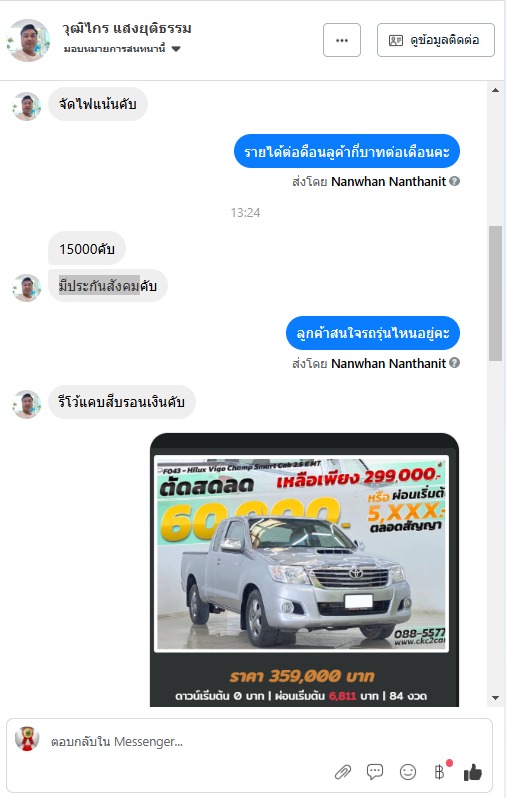Click the paperclip attach file icon
This screenshot has height=798, width=506.
click(343, 772)
